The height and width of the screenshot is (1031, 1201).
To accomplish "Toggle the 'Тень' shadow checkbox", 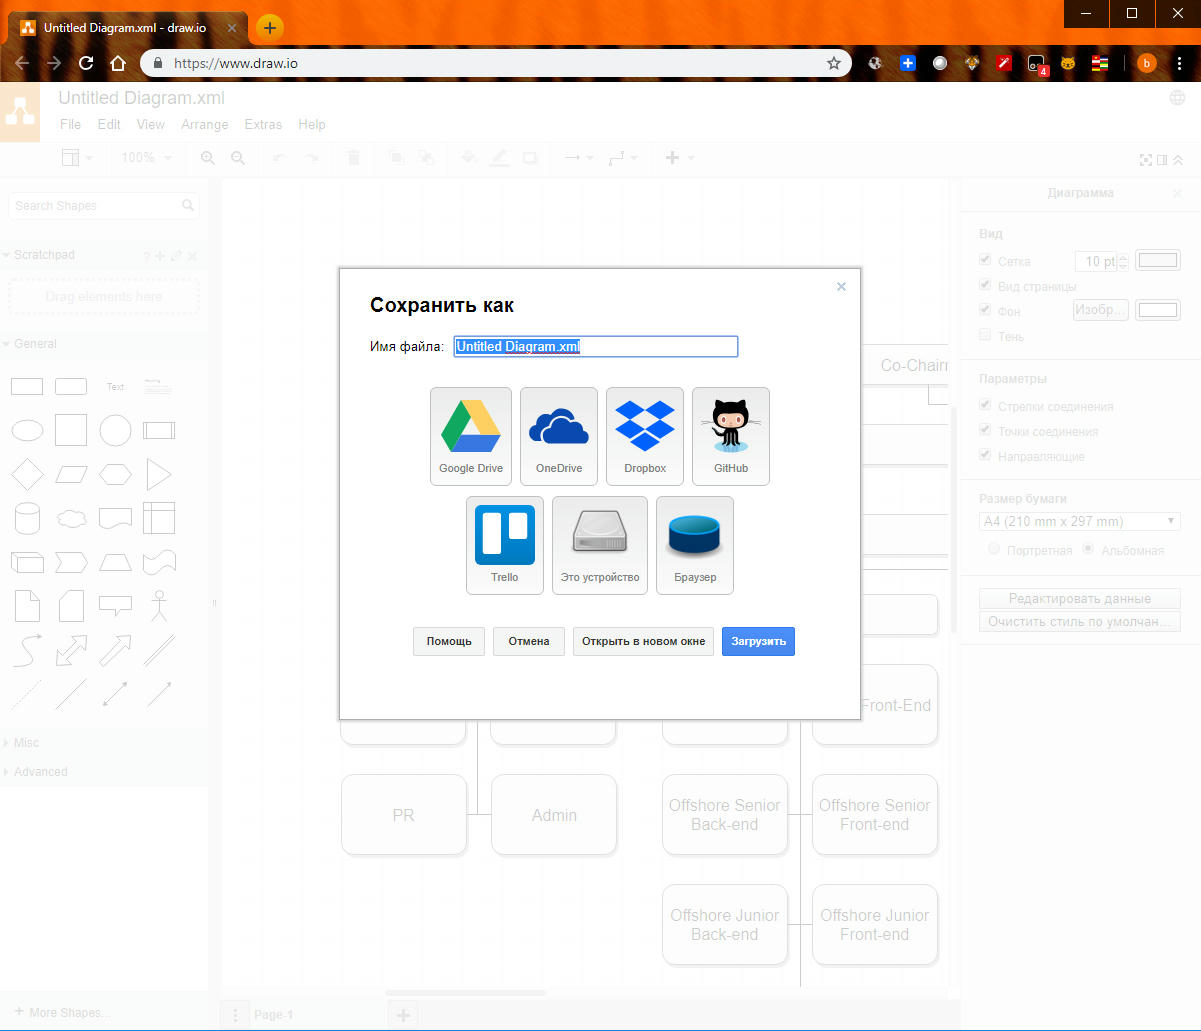I will click(985, 335).
